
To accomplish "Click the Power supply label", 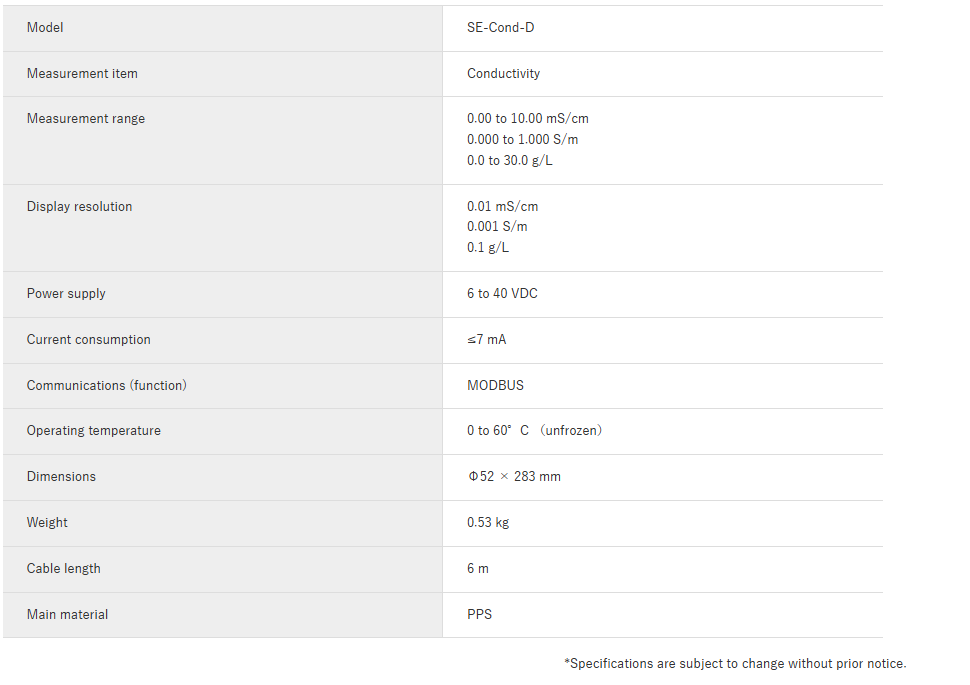I will pos(66,294).
